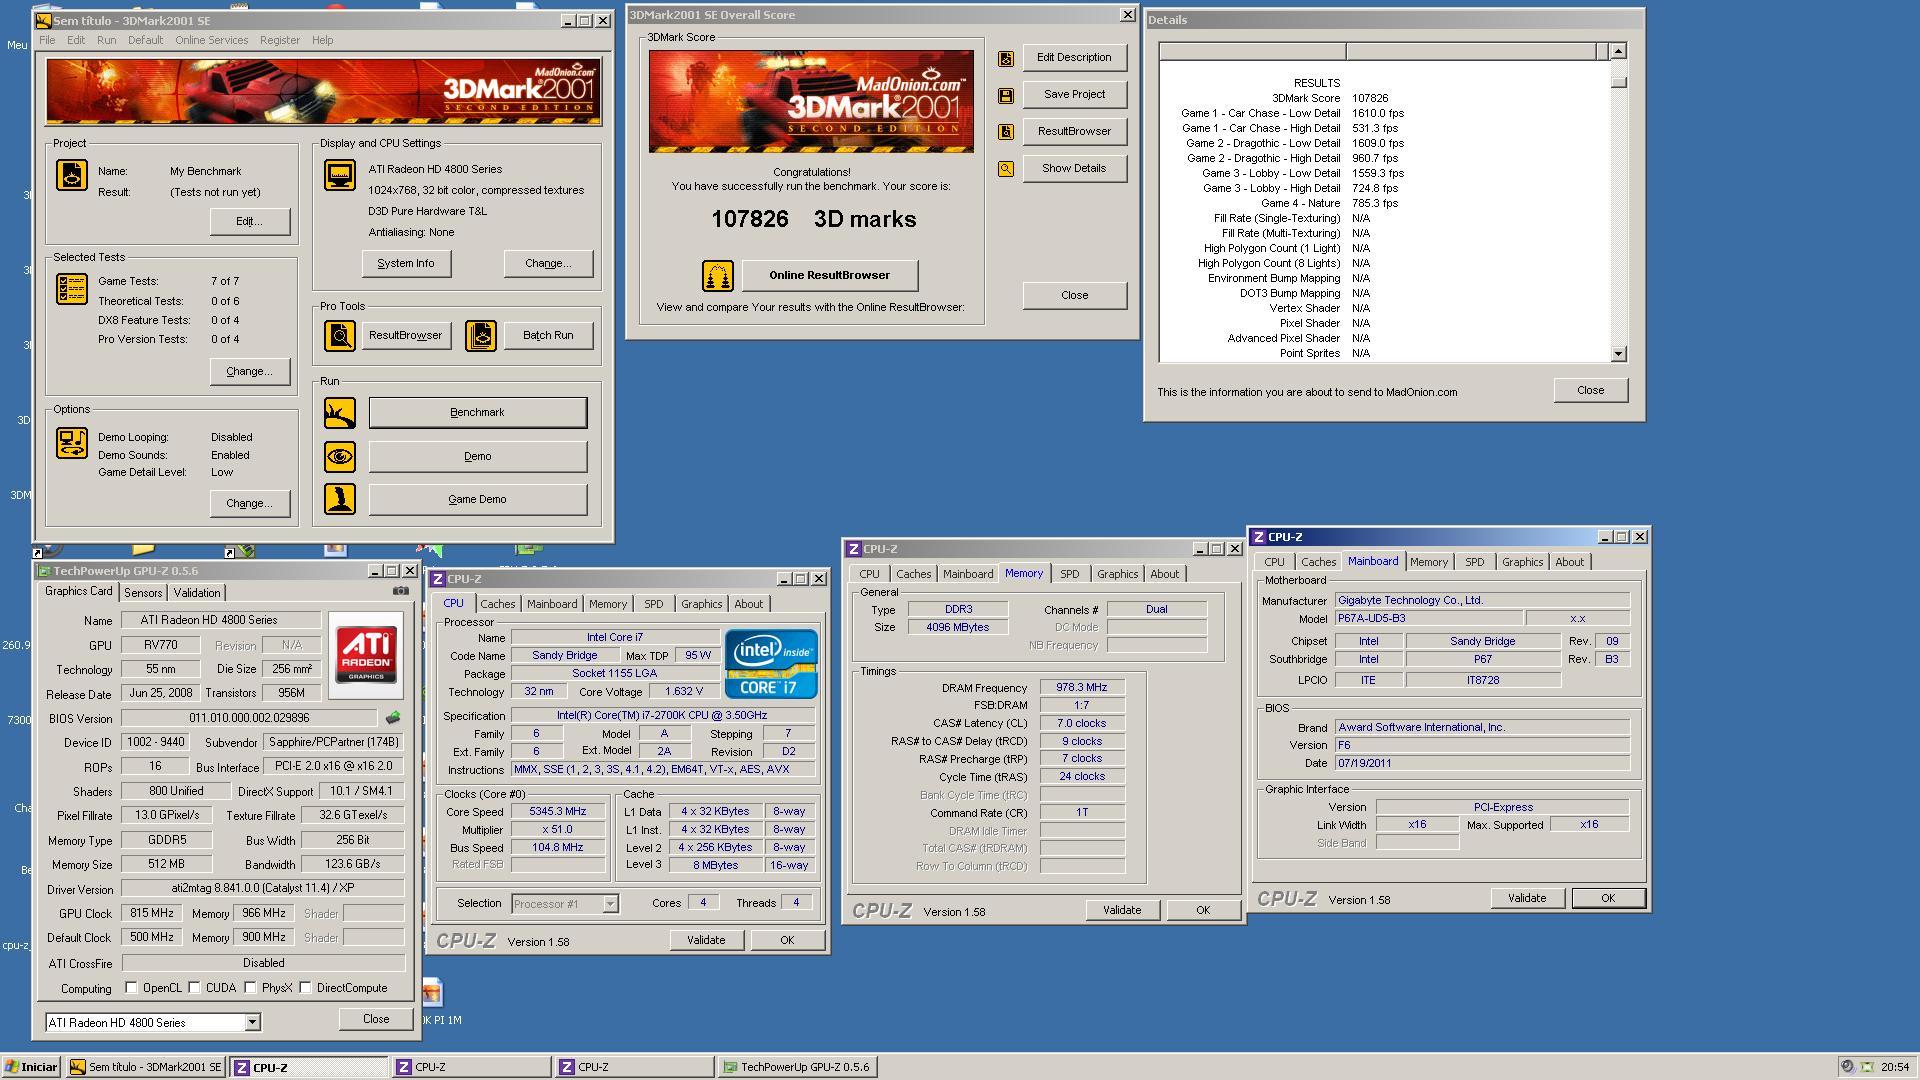Click the Online ResultBrowser icon
The height and width of the screenshot is (1080, 1920).
point(718,276)
